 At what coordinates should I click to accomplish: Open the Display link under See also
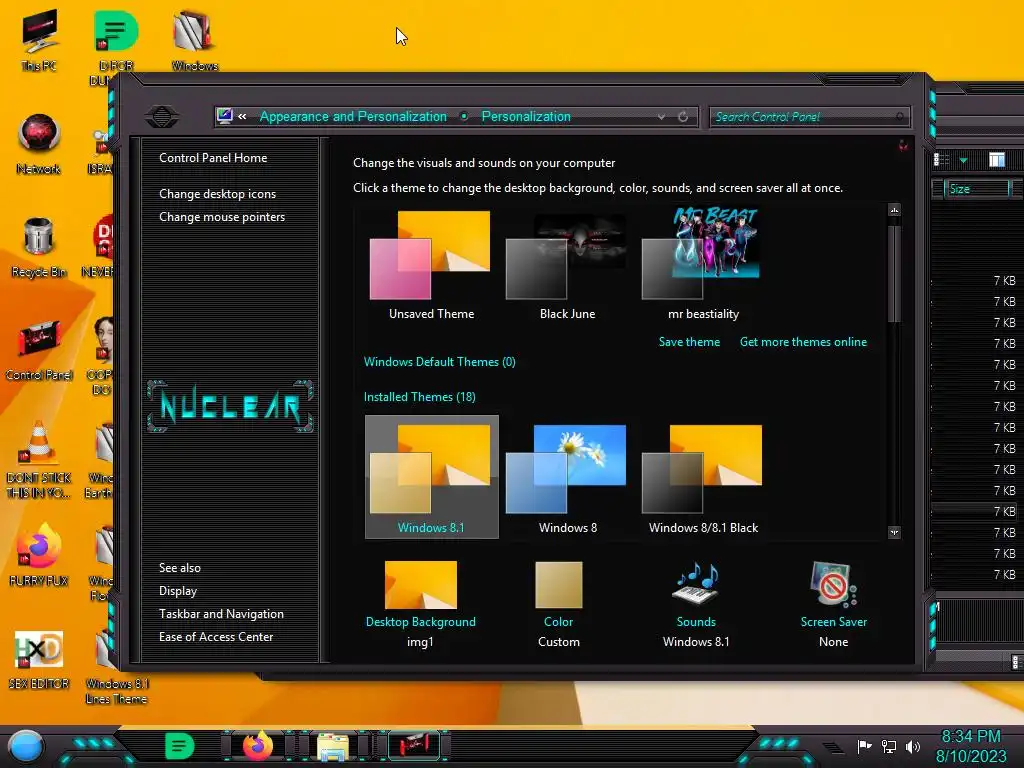[178, 590]
